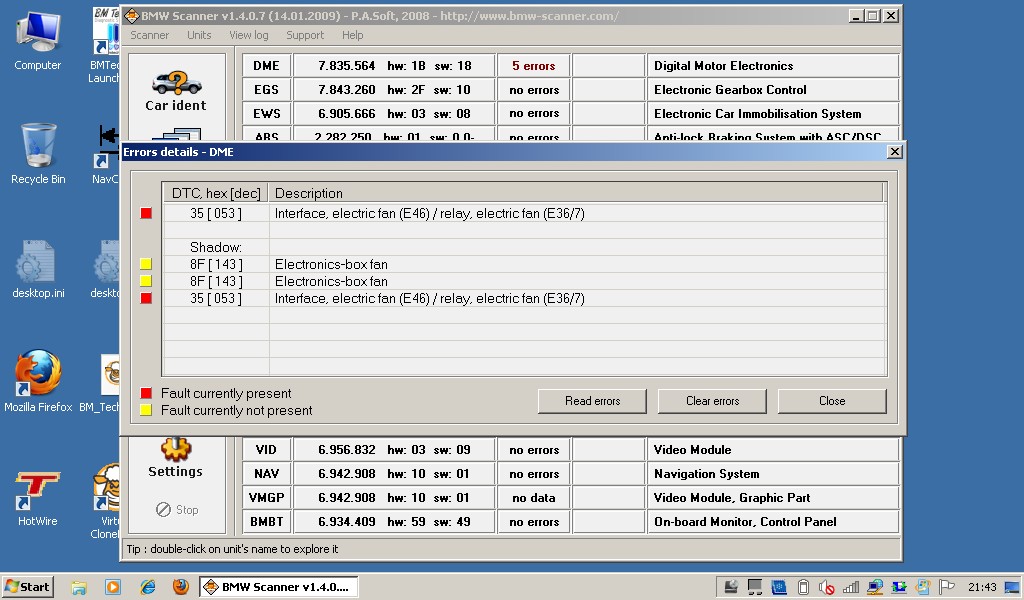Click the EWS unit name cell
The image size is (1024, 600).
tap(266, 114)
